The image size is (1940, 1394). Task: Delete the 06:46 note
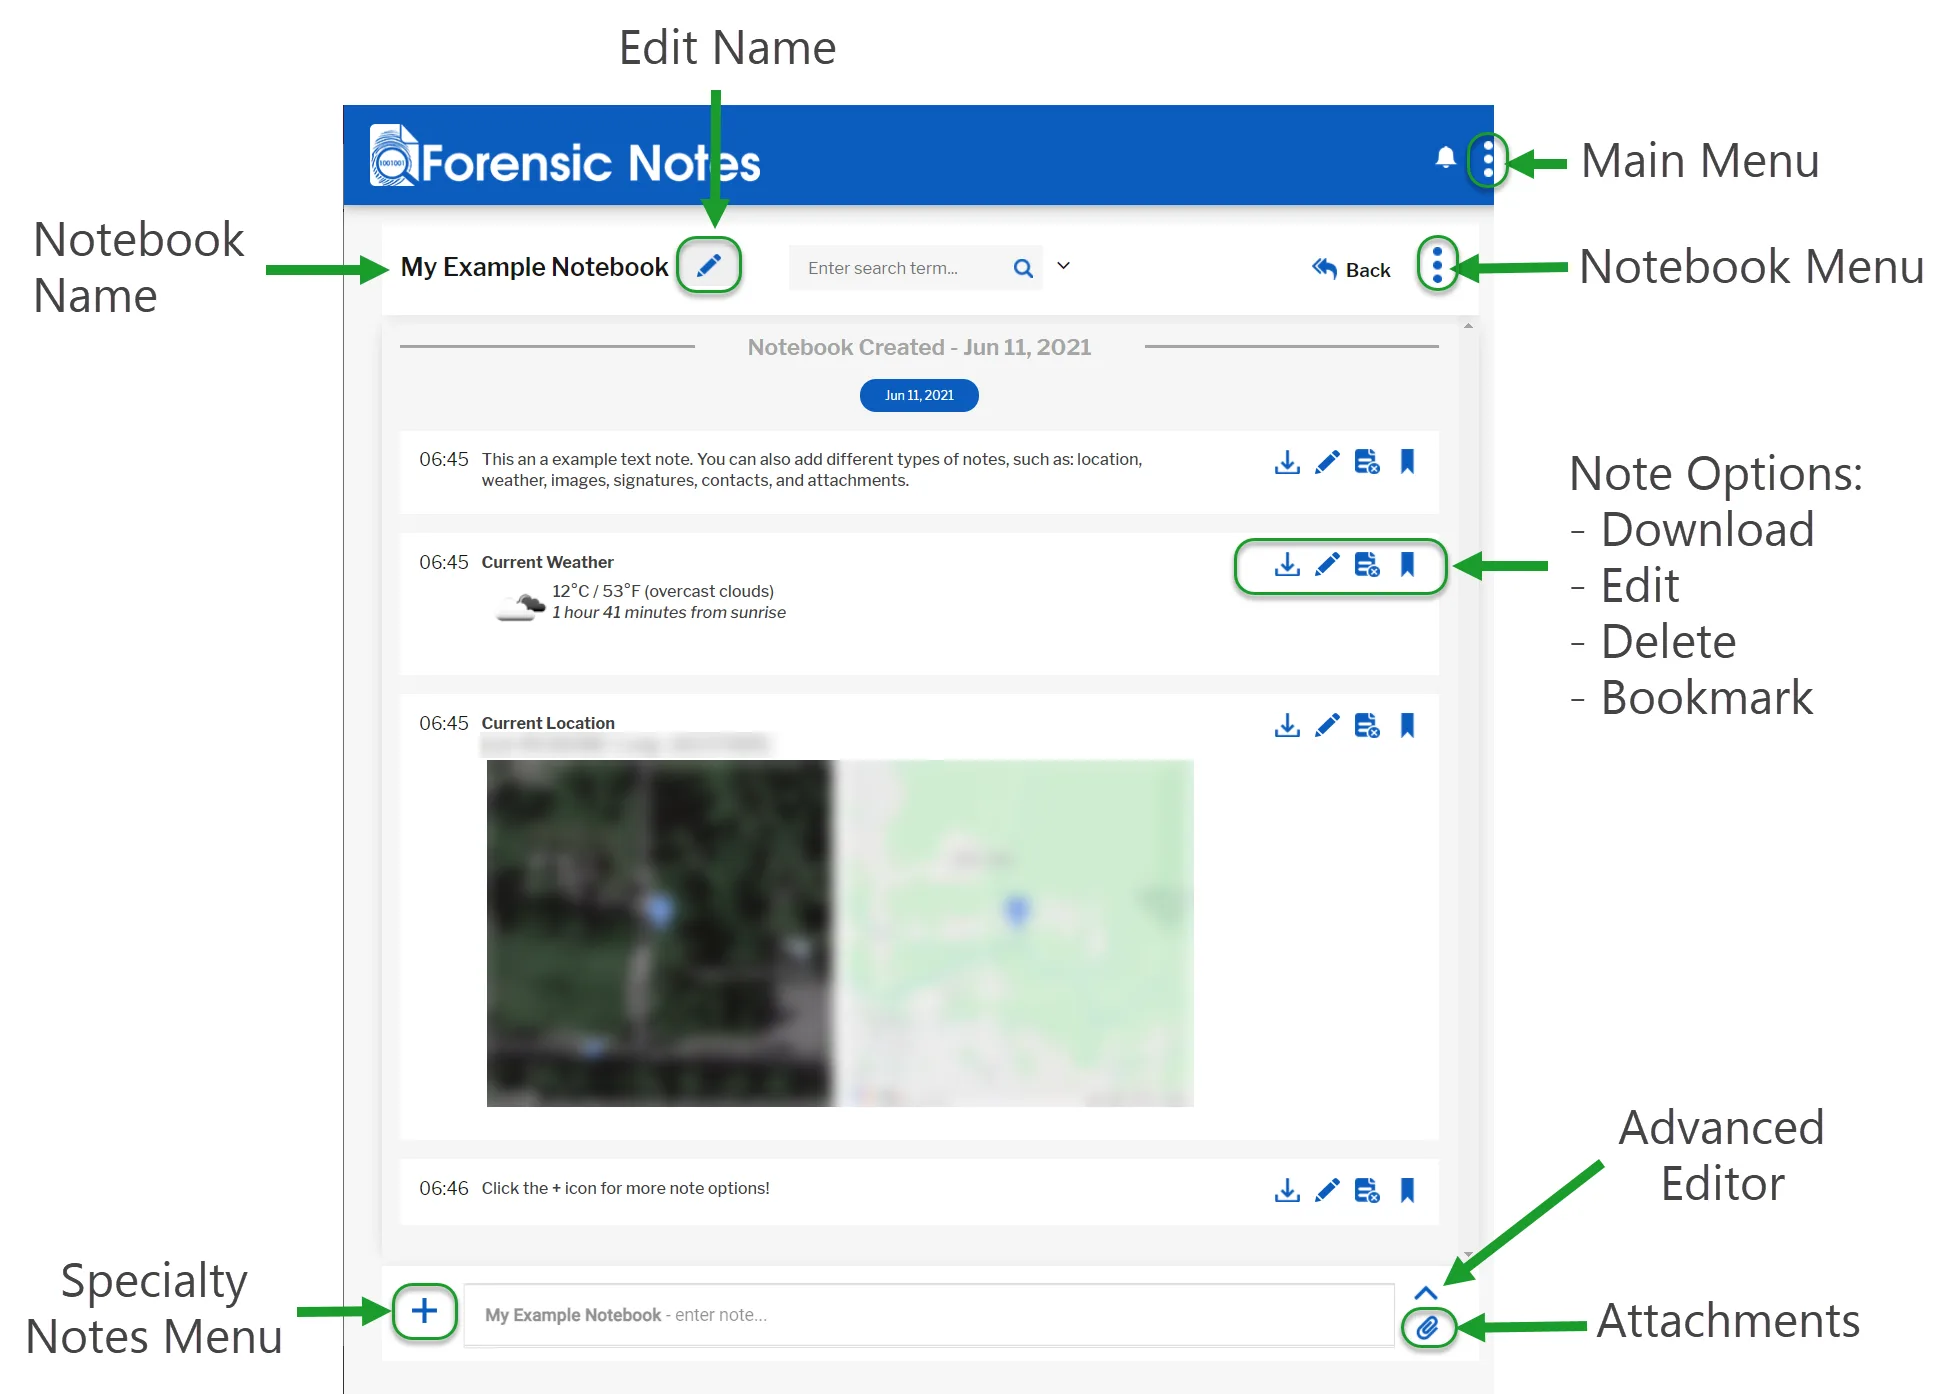point(1367,1191)
